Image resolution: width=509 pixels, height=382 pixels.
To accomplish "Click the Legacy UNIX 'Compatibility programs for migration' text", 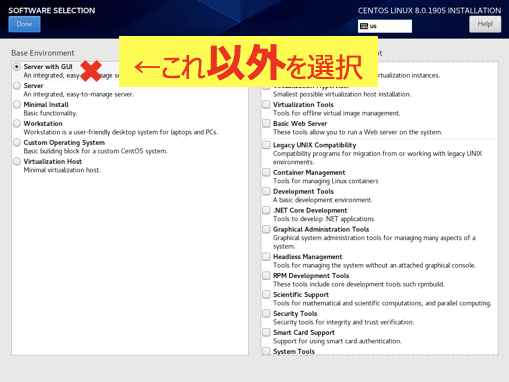I will click(377, 158).
